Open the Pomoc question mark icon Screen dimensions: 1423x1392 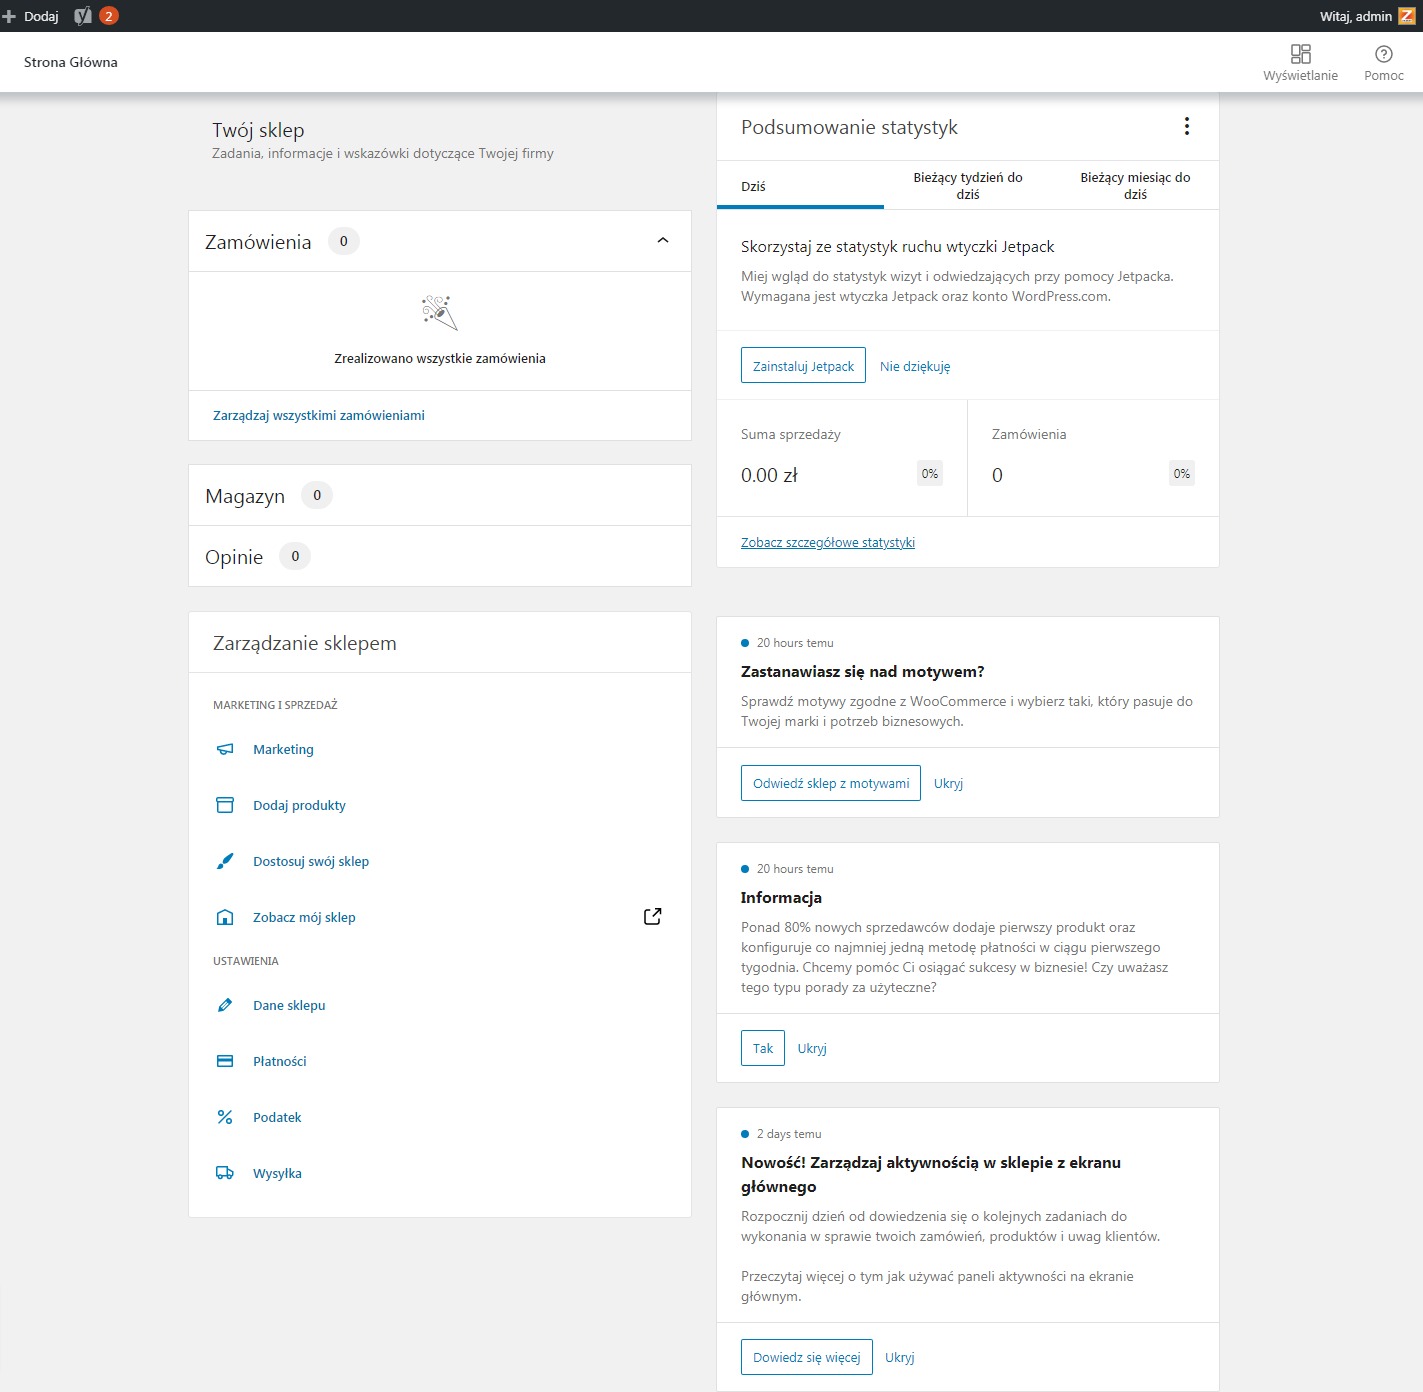(1384, 54)
